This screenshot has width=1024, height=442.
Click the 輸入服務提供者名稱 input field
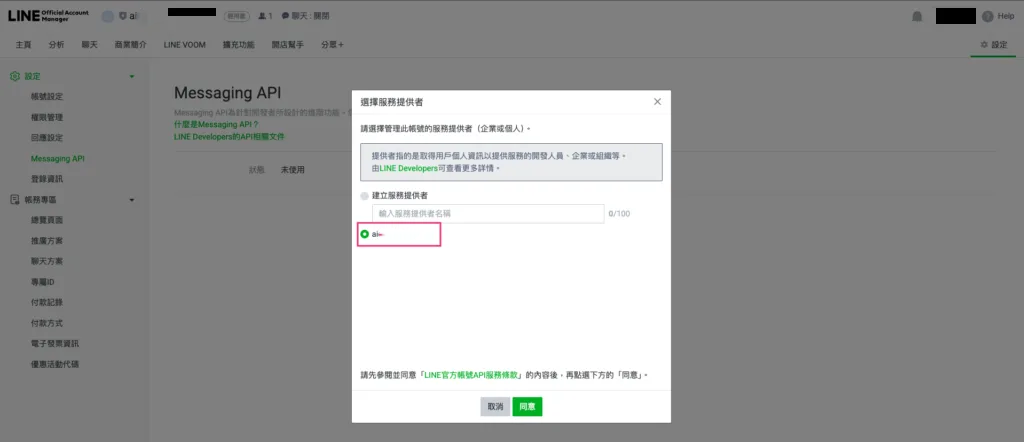tap(488, 213)
